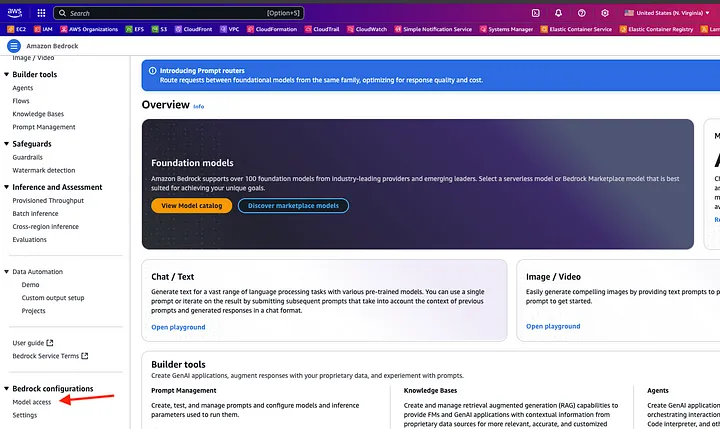This screenshot has height=429, width=720.
Task: Open Agents in the sidebar
Action: tap(22, 88)
